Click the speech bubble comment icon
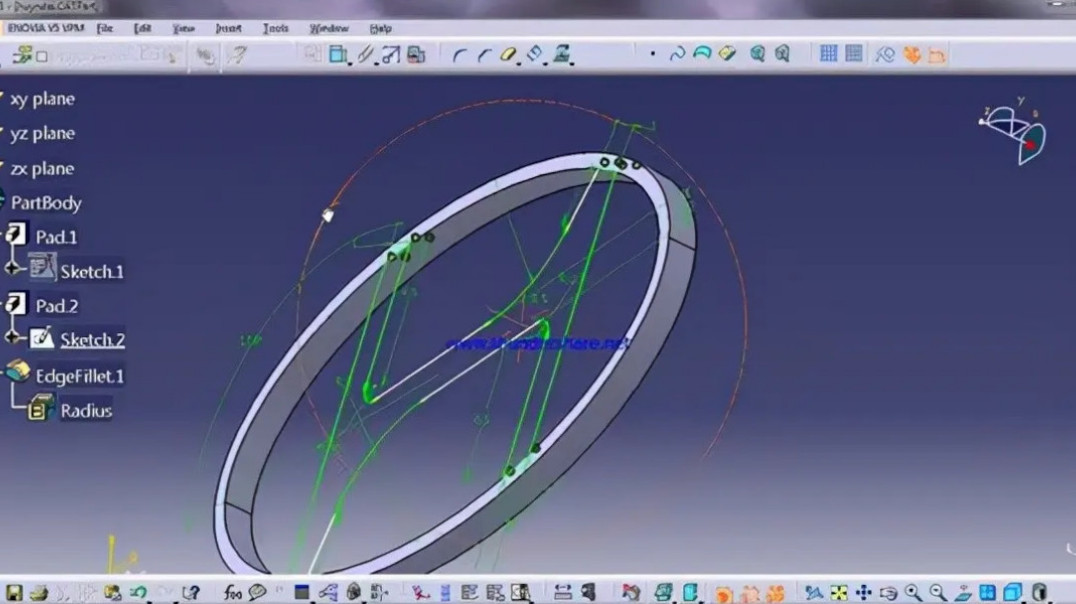This screenshot has height=604, width=1076. 258,592
